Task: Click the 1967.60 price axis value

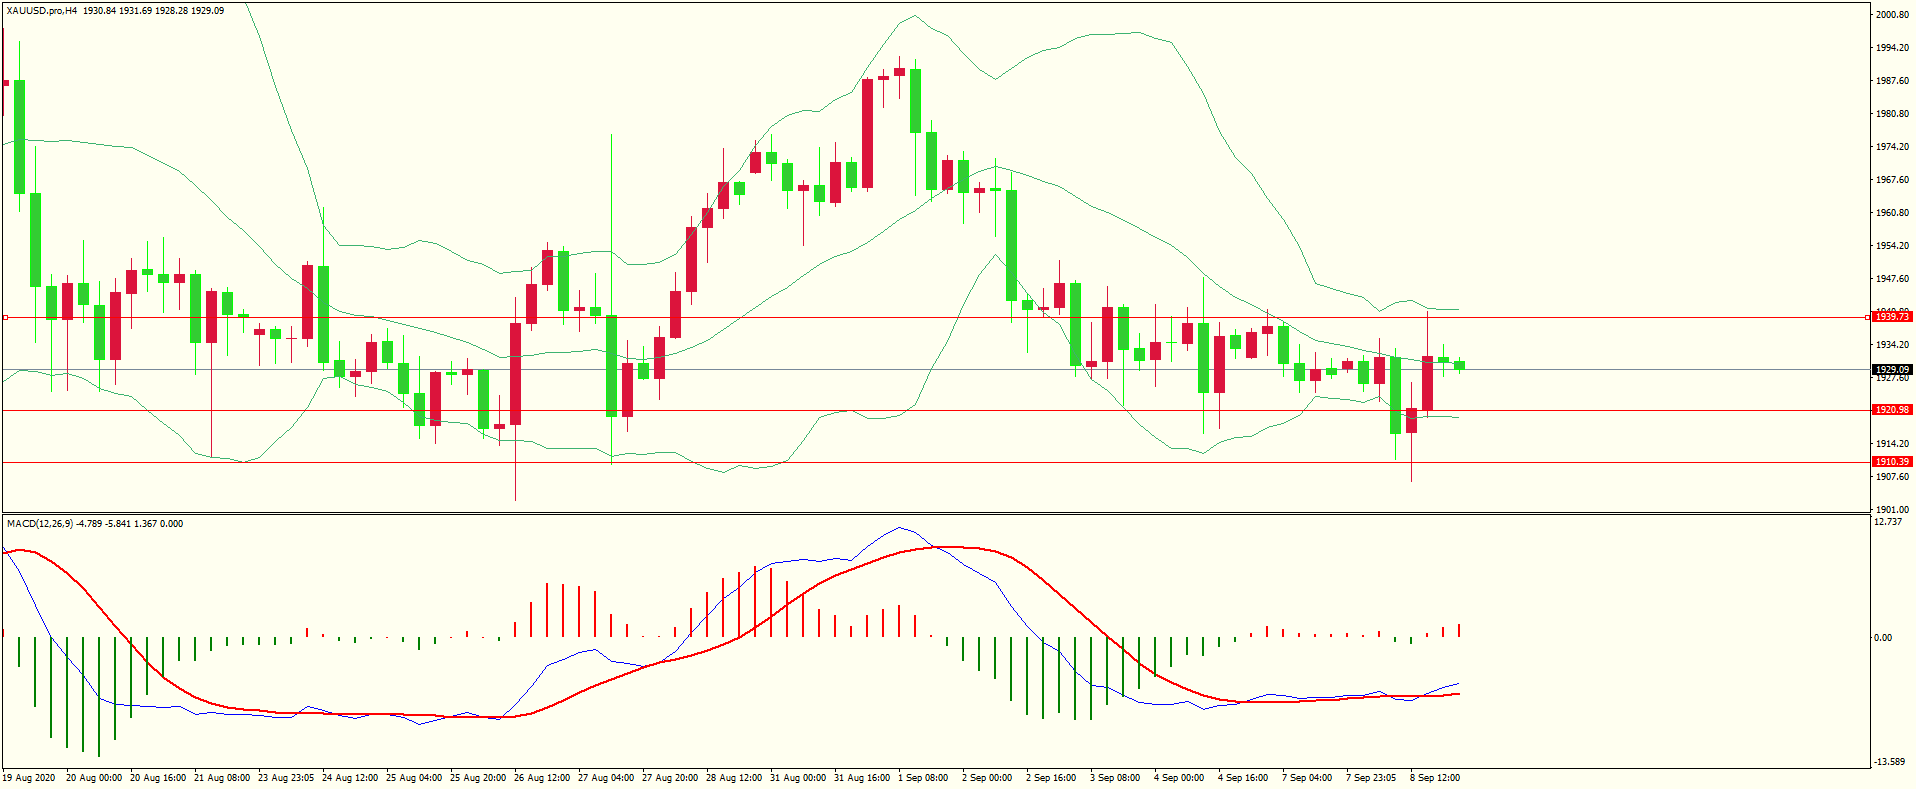Action: click(1893, 180)
